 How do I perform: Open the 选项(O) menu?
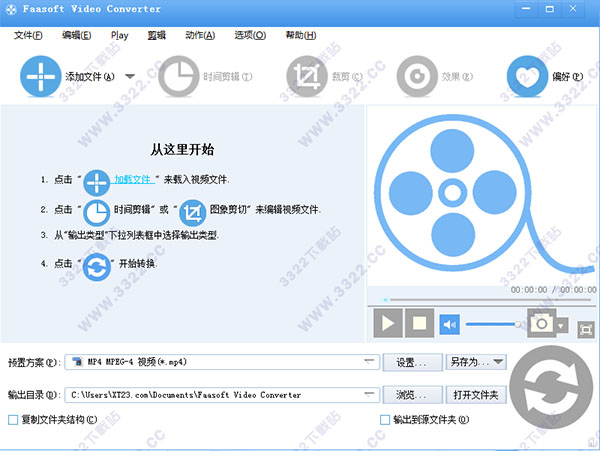250,36
